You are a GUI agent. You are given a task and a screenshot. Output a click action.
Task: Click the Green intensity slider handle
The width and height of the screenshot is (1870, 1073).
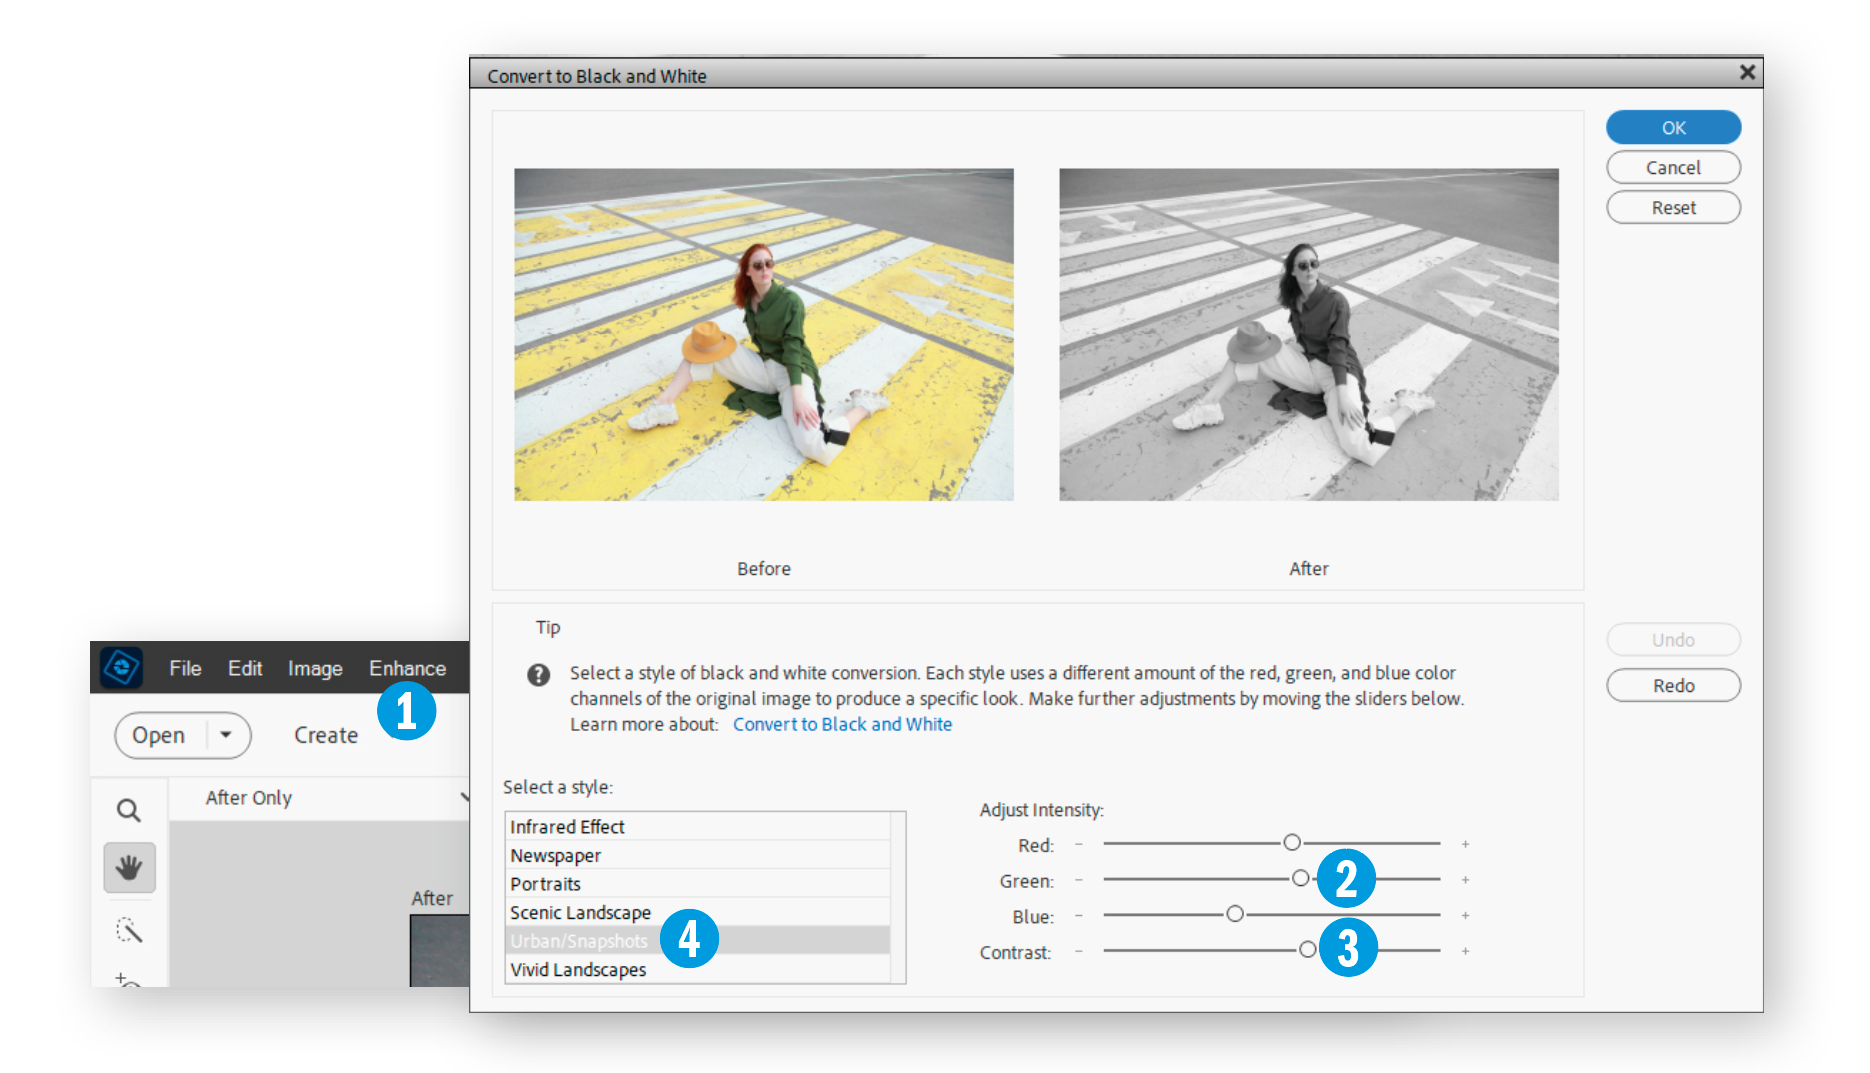pos(1300,878)
